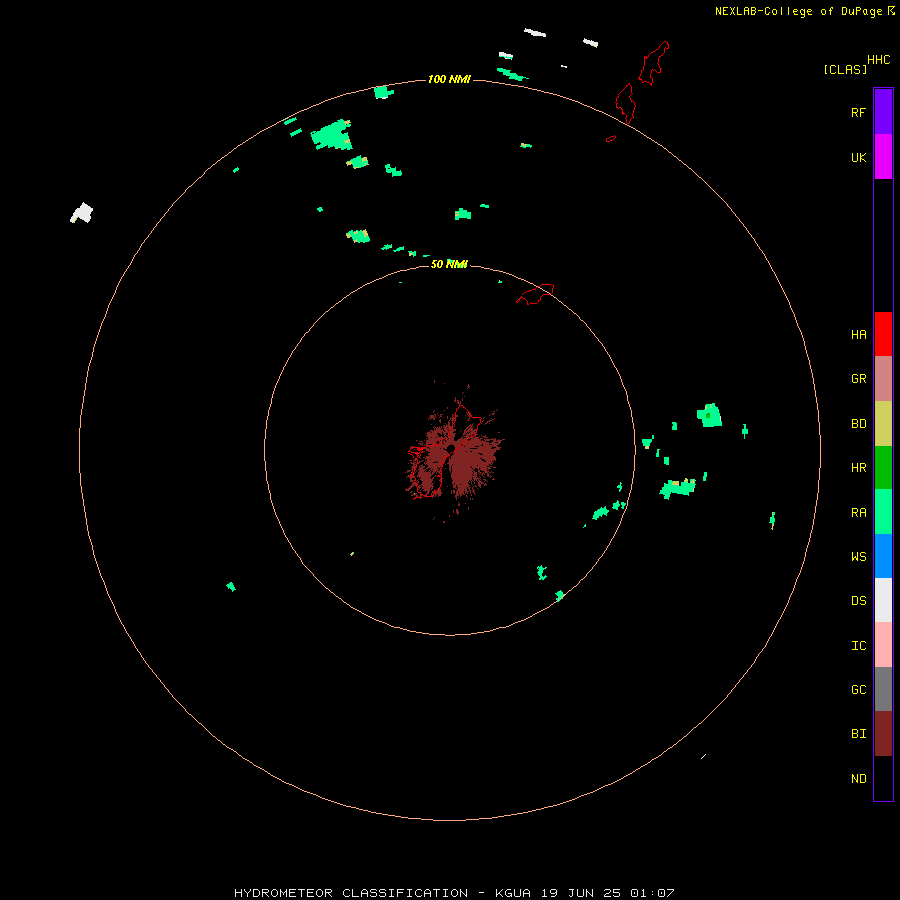The image size is (900, 900).
Task: Select the GR color swatch in legend
Action: tap(883, 379)
